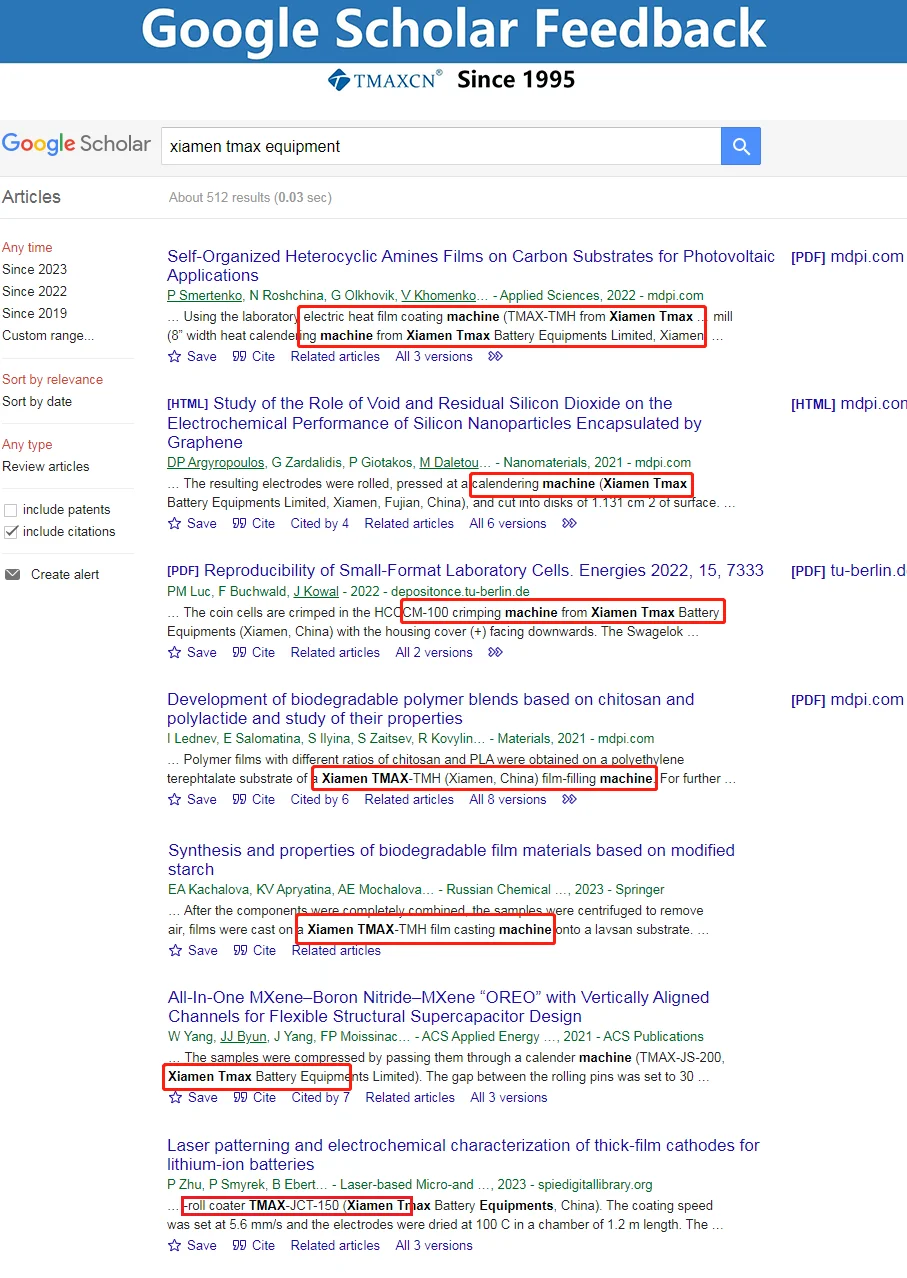Enable the include patents checkbox
Screen dimensions: 907x1278
(x=11, y=510)
